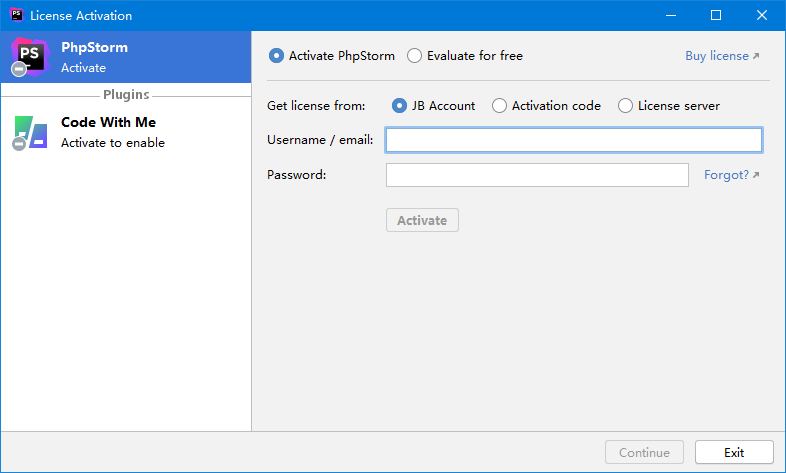The height and width of the screenshot is (473, 786).
Task: Click the Continue button
Action: coord(644,452)
